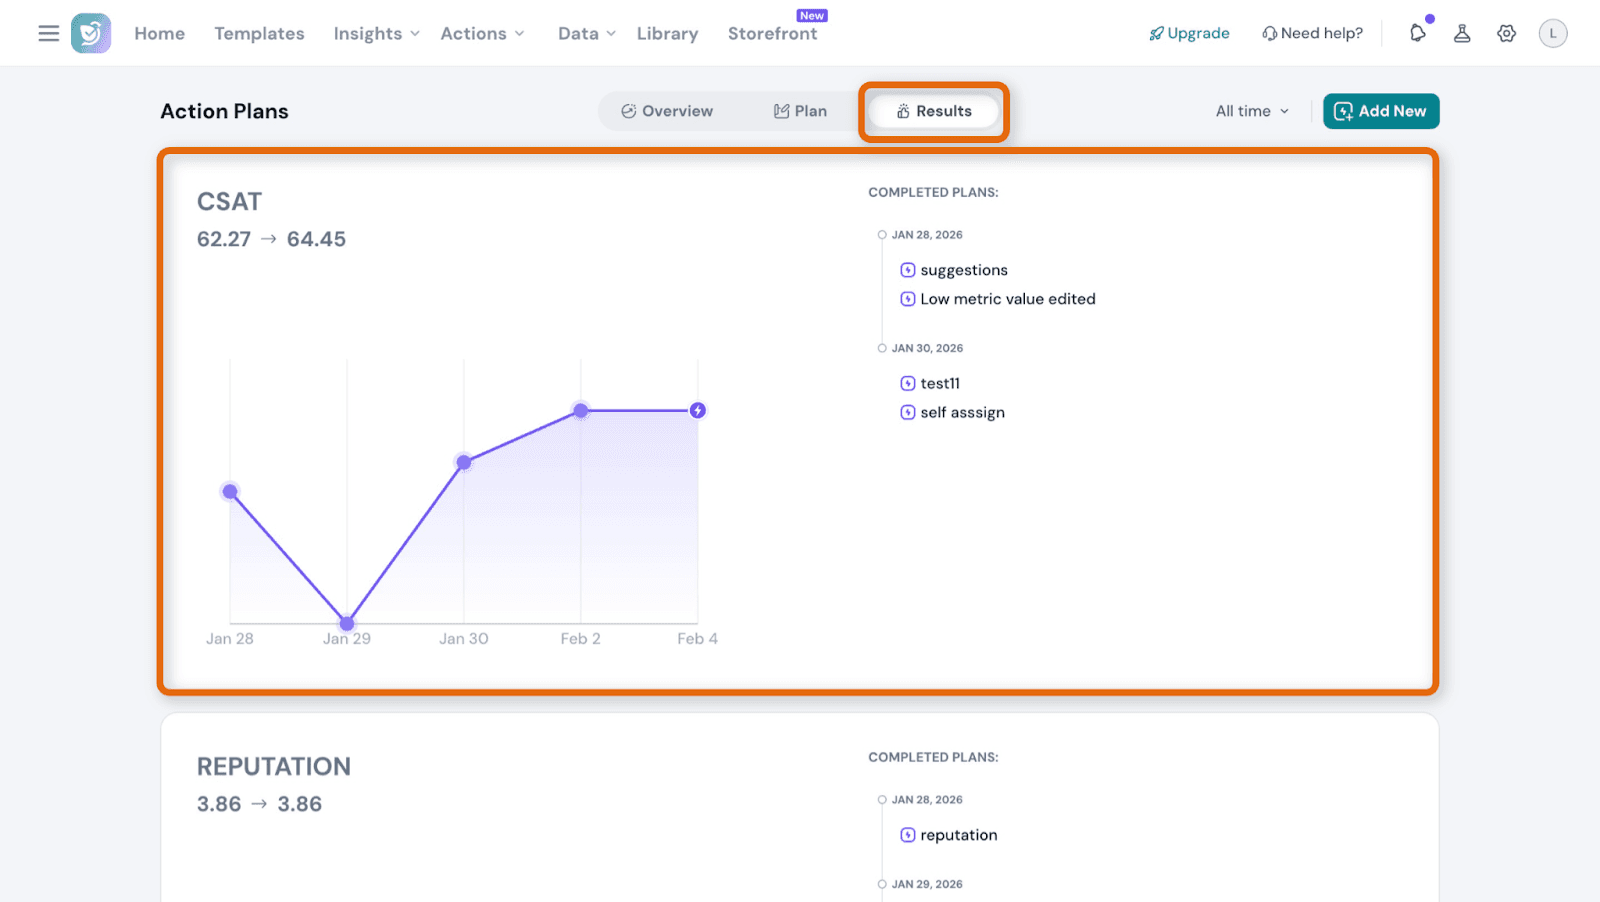Expand the Actions dropdown menu
Screen dimensions: 1600x902
pyautogui.click(x=482, y=33)
